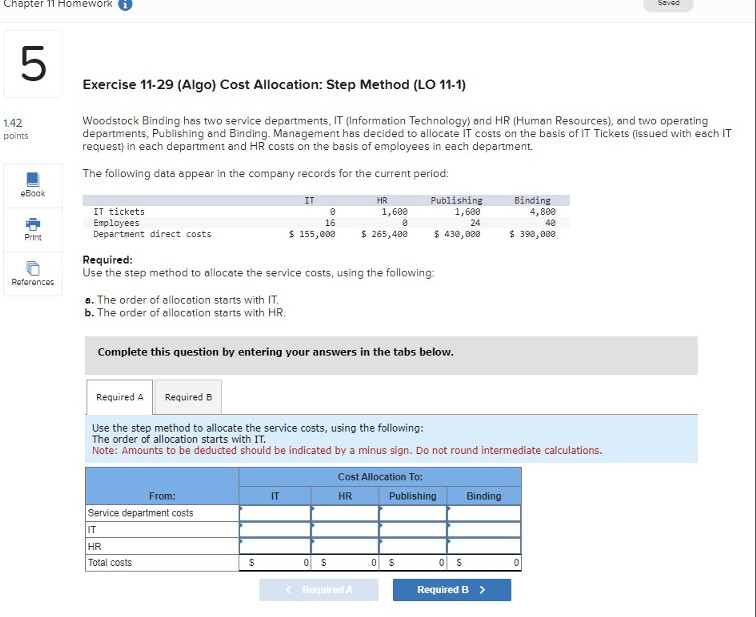Select Service department costs Binding input cell
The width and height of the screenshot is (756, 617).
(484, 513)
